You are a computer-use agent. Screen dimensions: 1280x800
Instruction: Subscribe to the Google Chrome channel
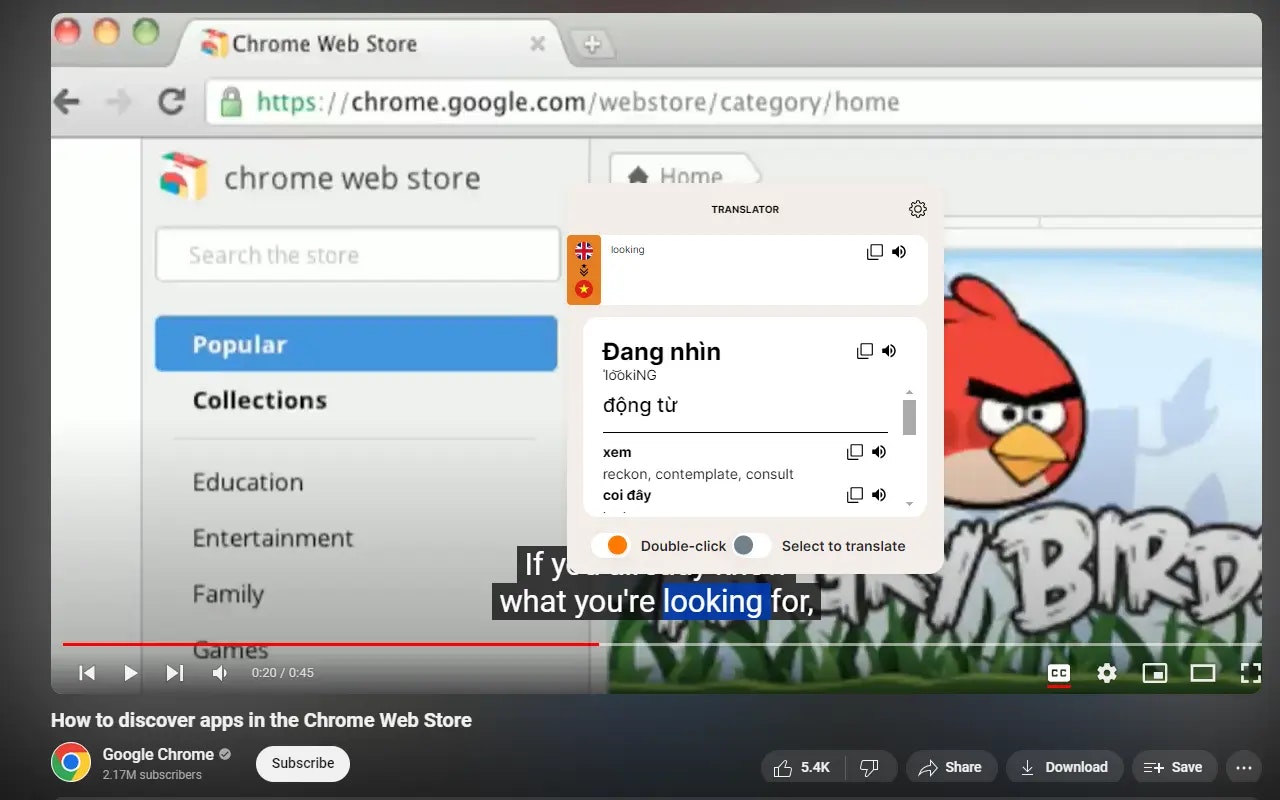[303, 763]
